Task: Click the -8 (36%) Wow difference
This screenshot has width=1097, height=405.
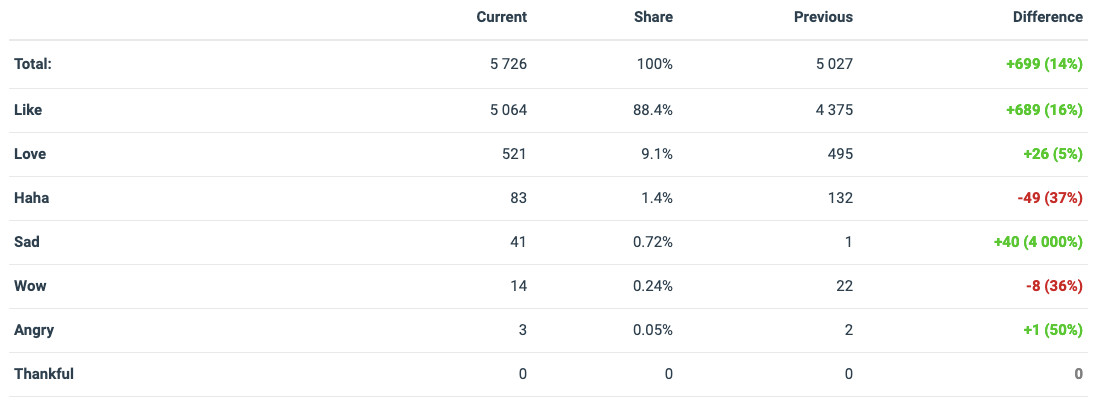Action: [1054, 286]
